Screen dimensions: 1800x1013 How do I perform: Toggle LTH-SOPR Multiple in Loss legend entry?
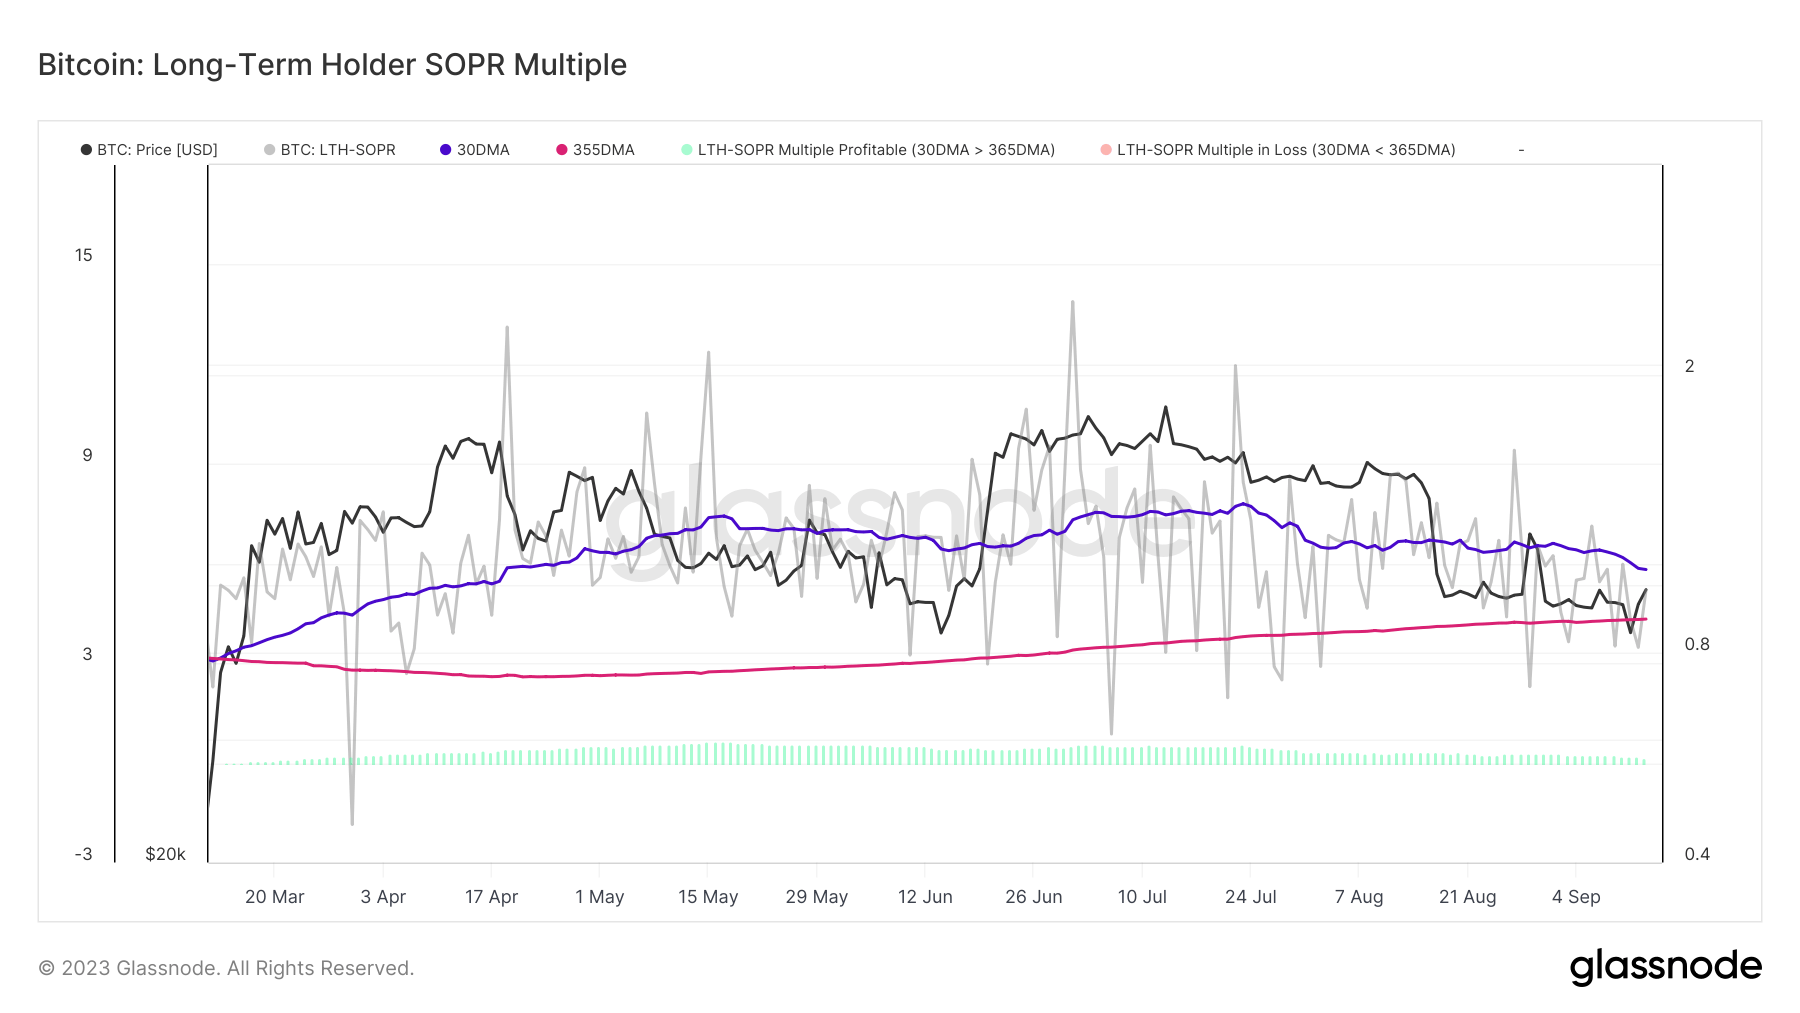[x=1278, y=150]
